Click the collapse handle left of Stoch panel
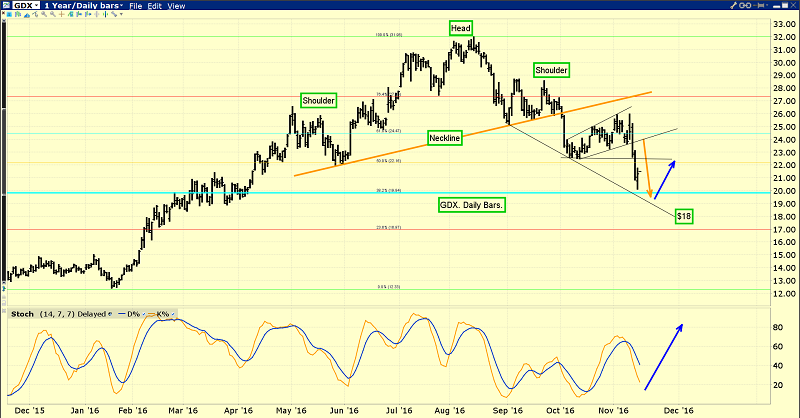This screenshot has width=800, height=418. click(4, 311)
